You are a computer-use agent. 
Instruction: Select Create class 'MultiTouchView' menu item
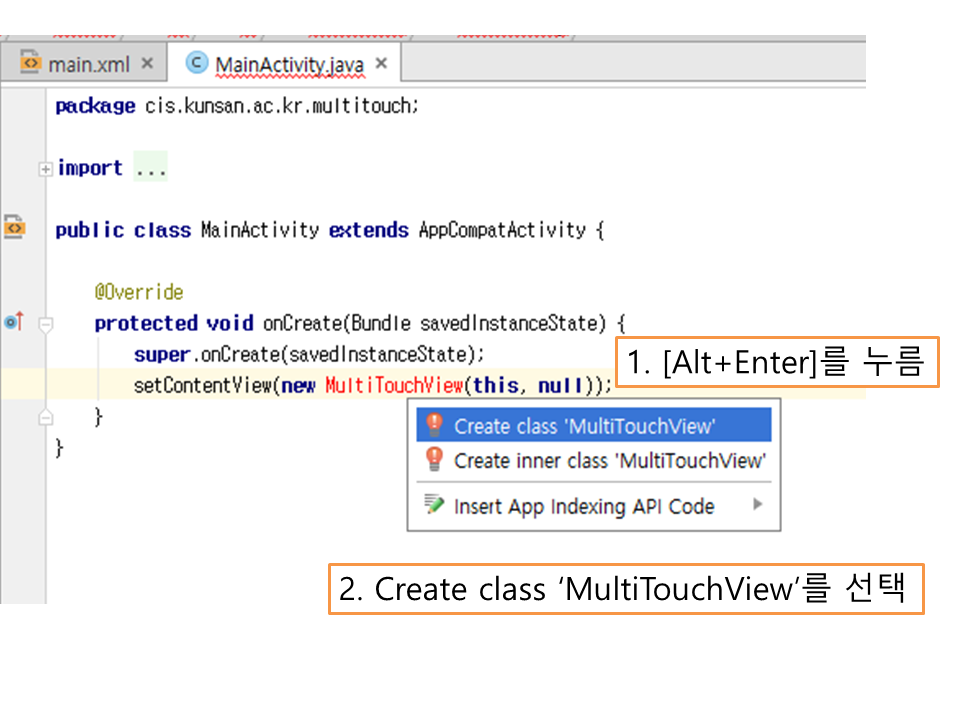[584, 426]
